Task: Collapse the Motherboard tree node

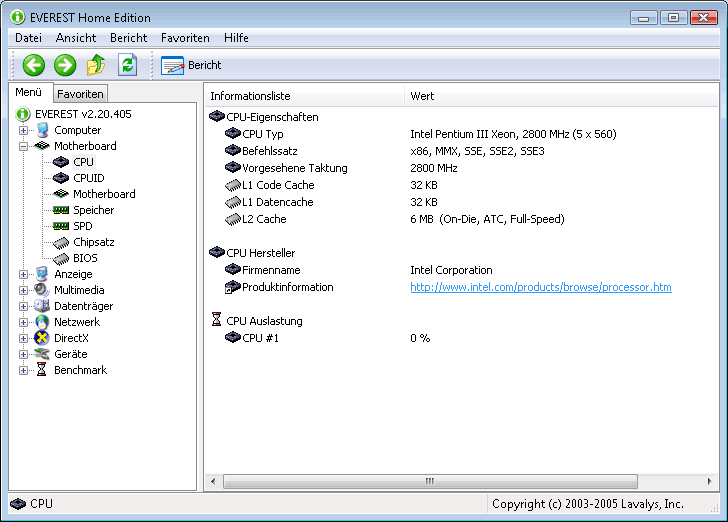Action: [x=23, y=146]
